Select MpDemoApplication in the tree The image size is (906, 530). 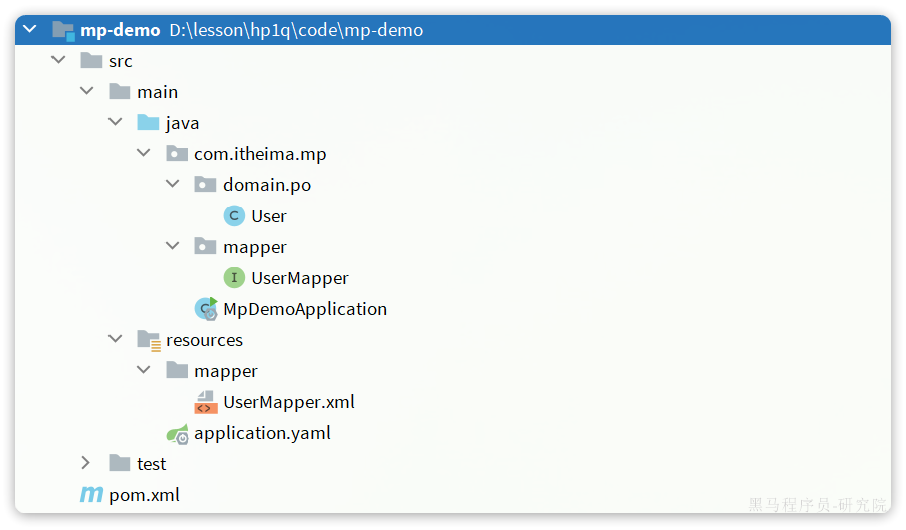(x=305, y=309)
